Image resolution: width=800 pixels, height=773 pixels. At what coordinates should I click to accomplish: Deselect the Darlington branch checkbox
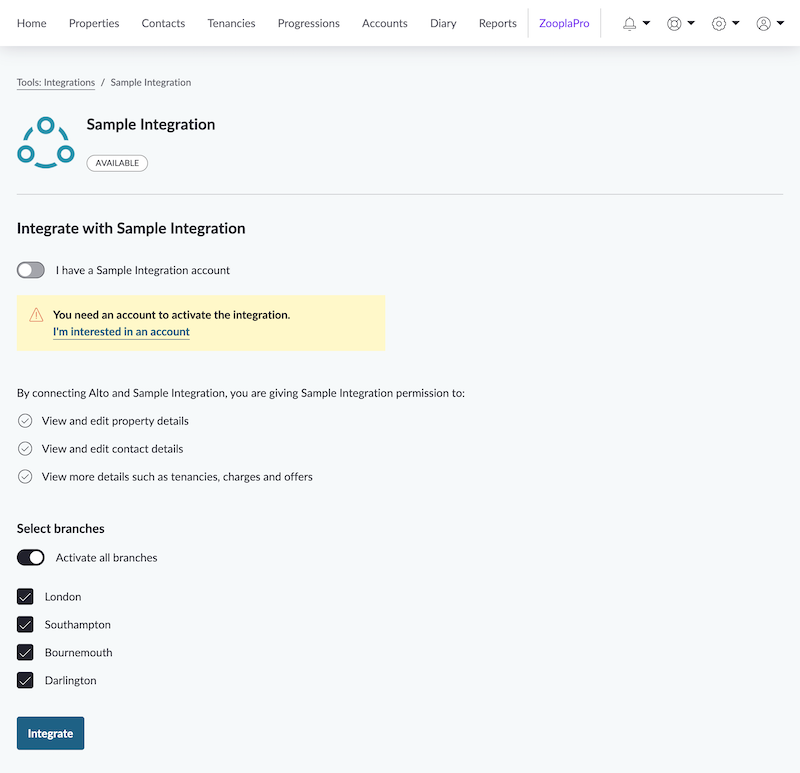(25, 681)
